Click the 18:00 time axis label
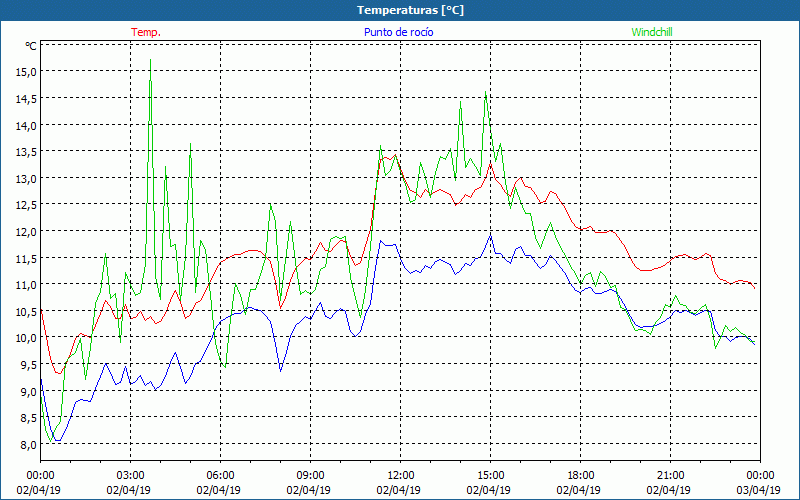This screenshot has height=500, width=800. coord(581,476)
